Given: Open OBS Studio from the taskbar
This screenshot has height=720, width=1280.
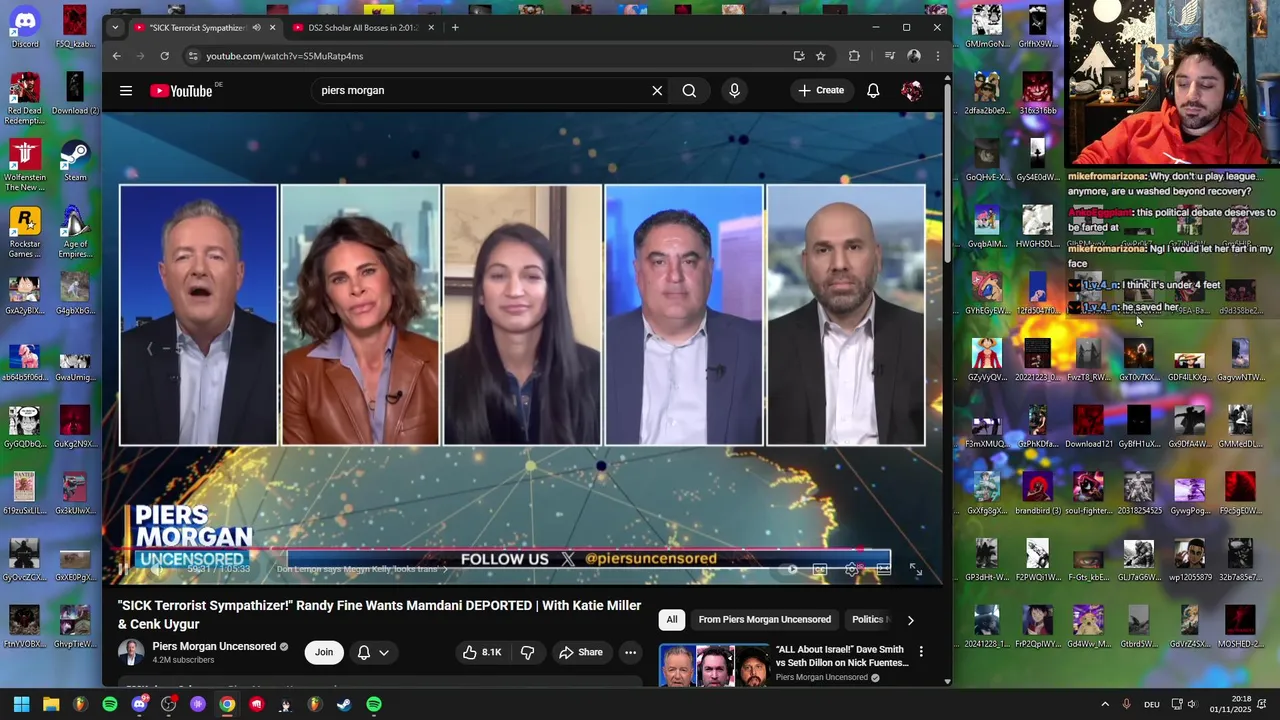Looking at the screenshot, I should (x=168, y=704).
